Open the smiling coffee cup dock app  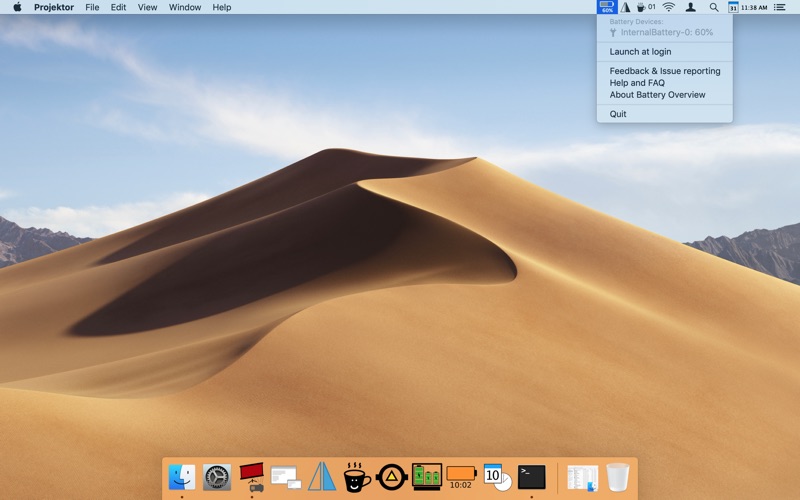point(357,477)
